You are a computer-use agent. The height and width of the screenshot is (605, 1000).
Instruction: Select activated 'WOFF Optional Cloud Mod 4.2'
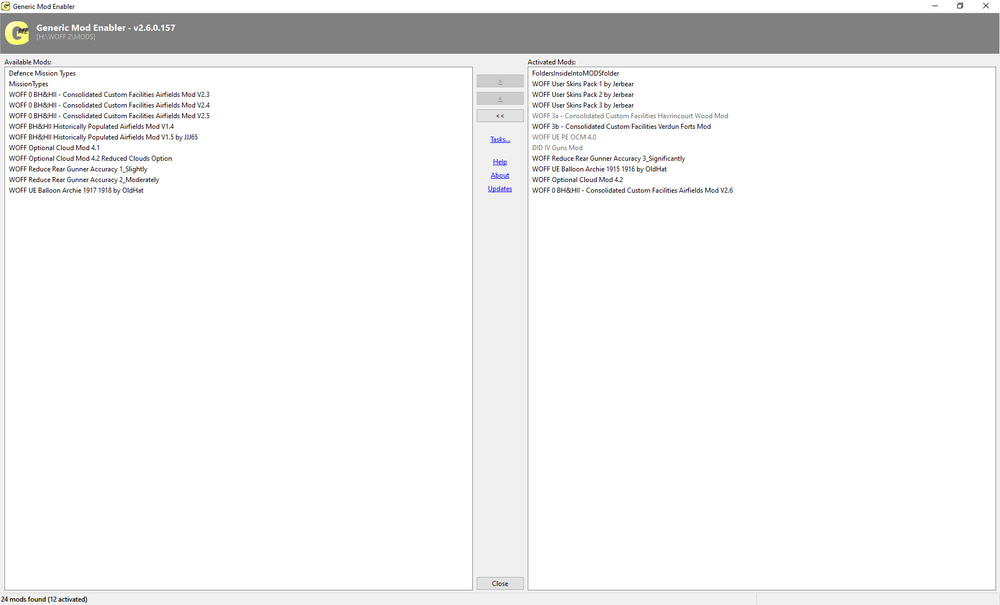(x=578, y=180)
